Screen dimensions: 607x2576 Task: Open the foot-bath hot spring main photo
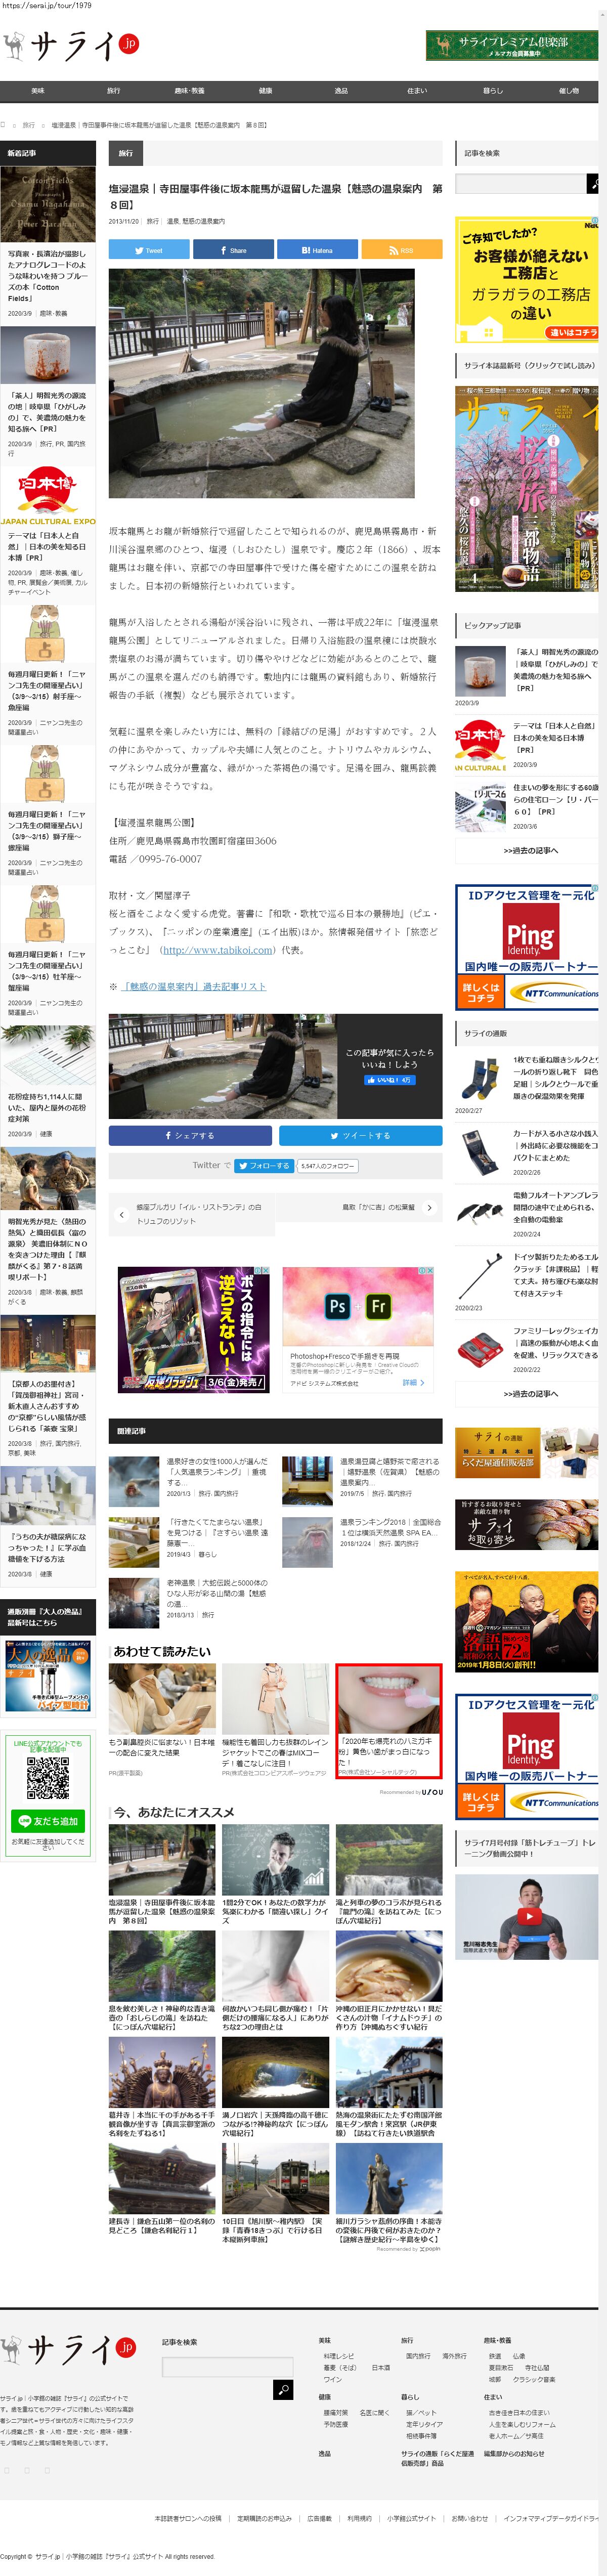[x=261, y=384]
